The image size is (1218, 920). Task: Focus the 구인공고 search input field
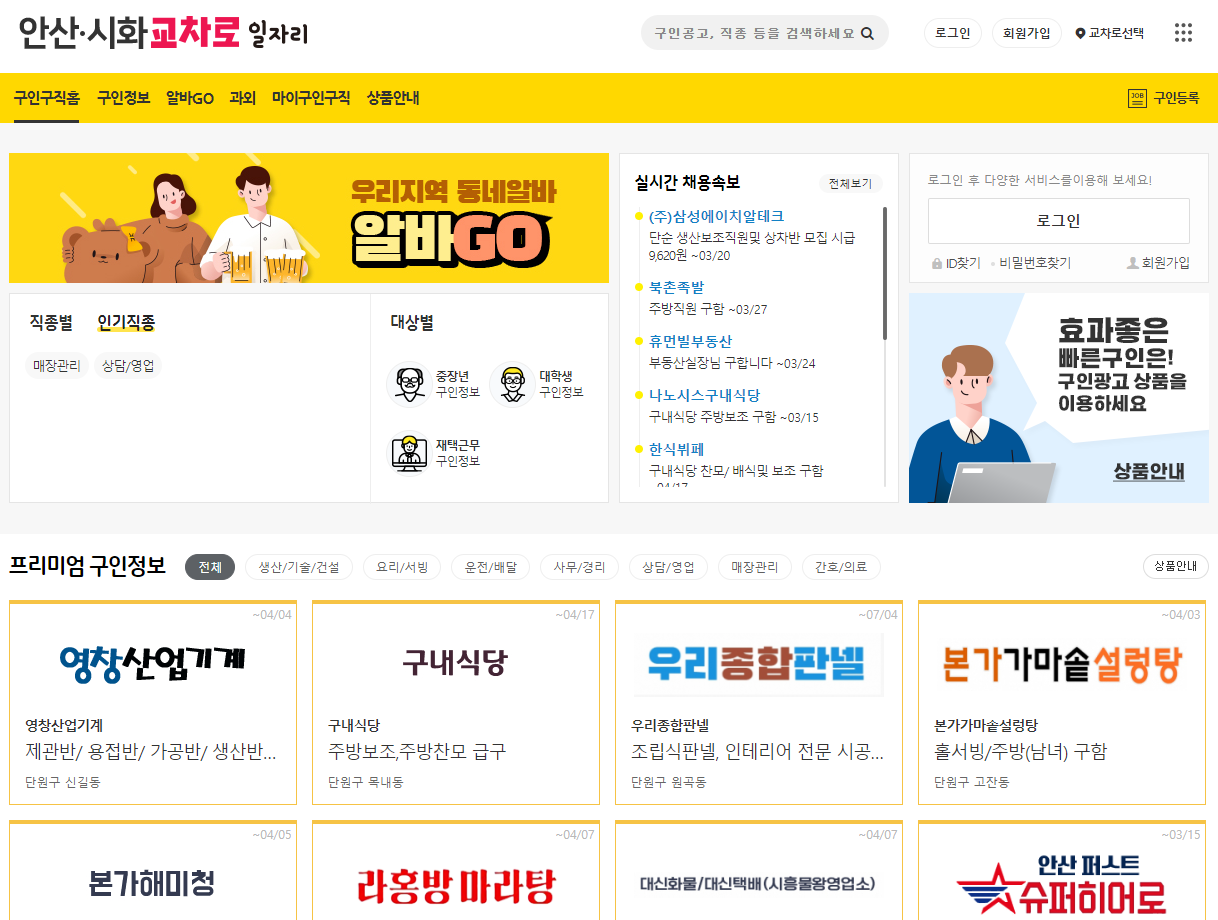pos(754,33)
